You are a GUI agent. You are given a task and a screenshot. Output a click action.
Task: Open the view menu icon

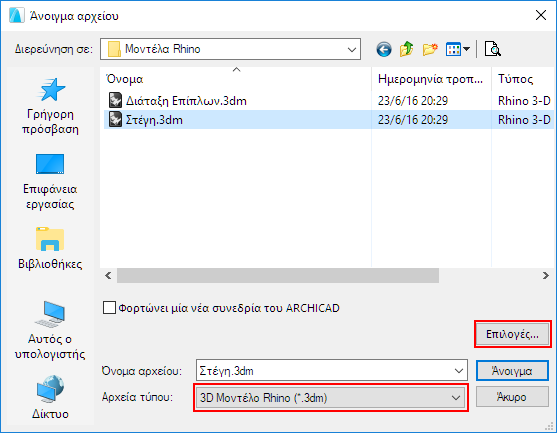(458, 49)
